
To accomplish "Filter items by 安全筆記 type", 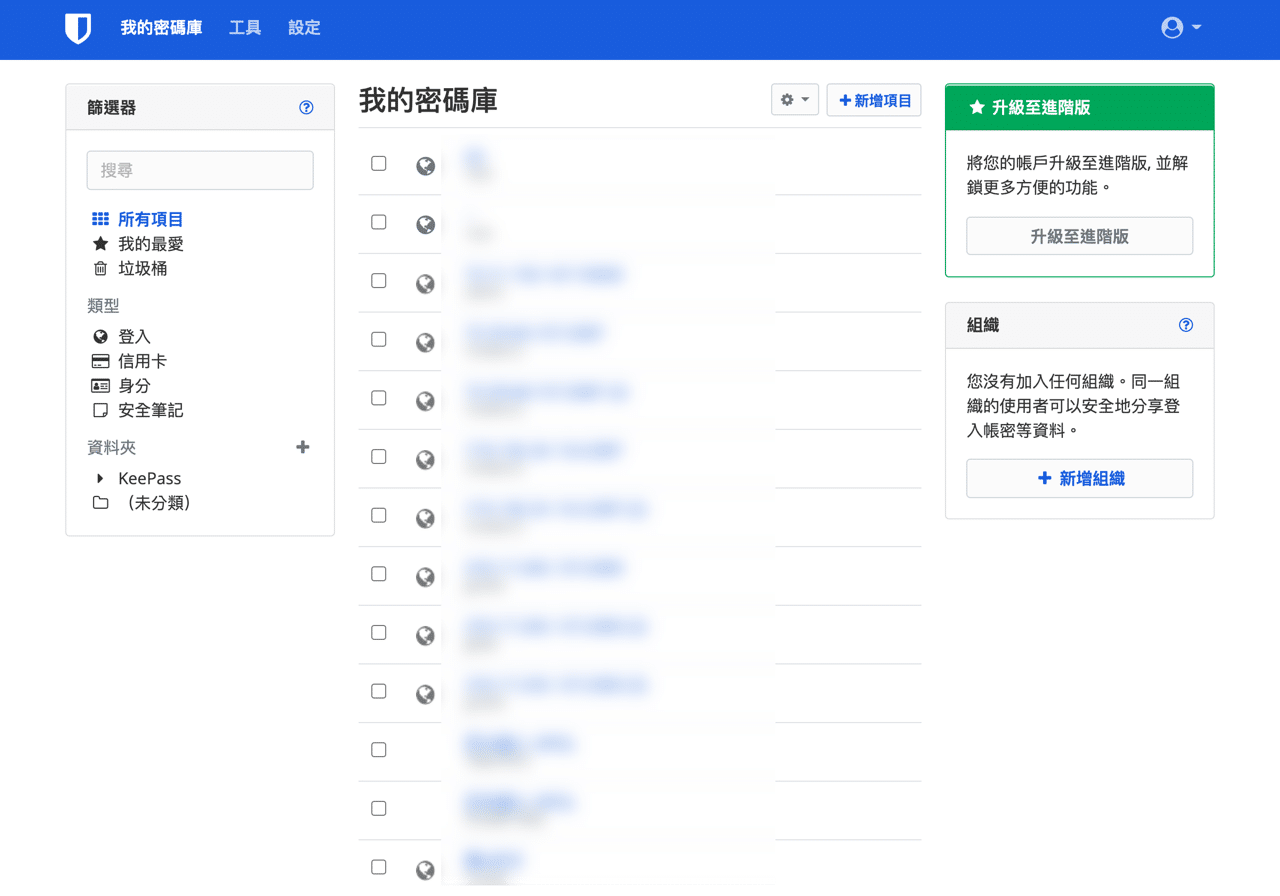I will (x=150, y=410).
